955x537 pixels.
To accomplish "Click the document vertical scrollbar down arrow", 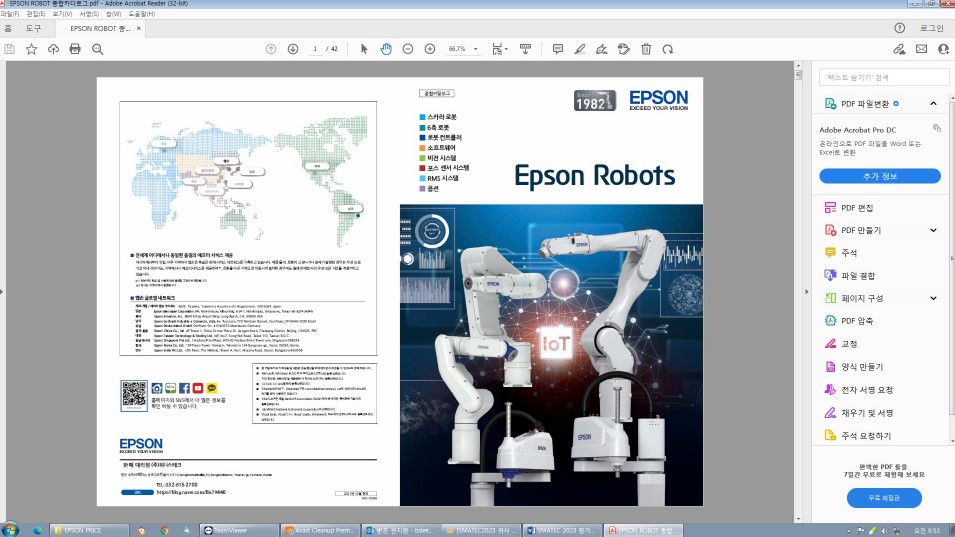I will click(x=798, y=518).
